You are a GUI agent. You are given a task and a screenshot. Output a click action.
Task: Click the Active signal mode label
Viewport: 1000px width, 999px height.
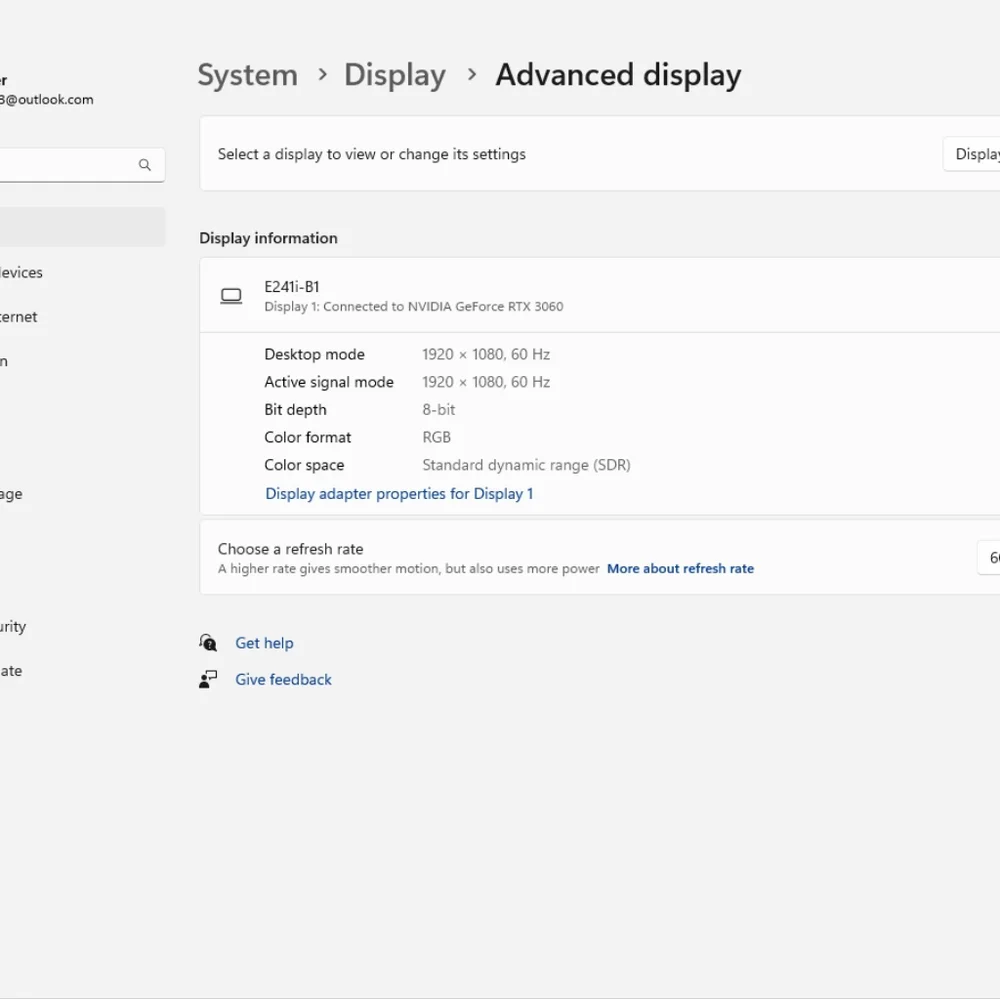click(x=329, y=382)
